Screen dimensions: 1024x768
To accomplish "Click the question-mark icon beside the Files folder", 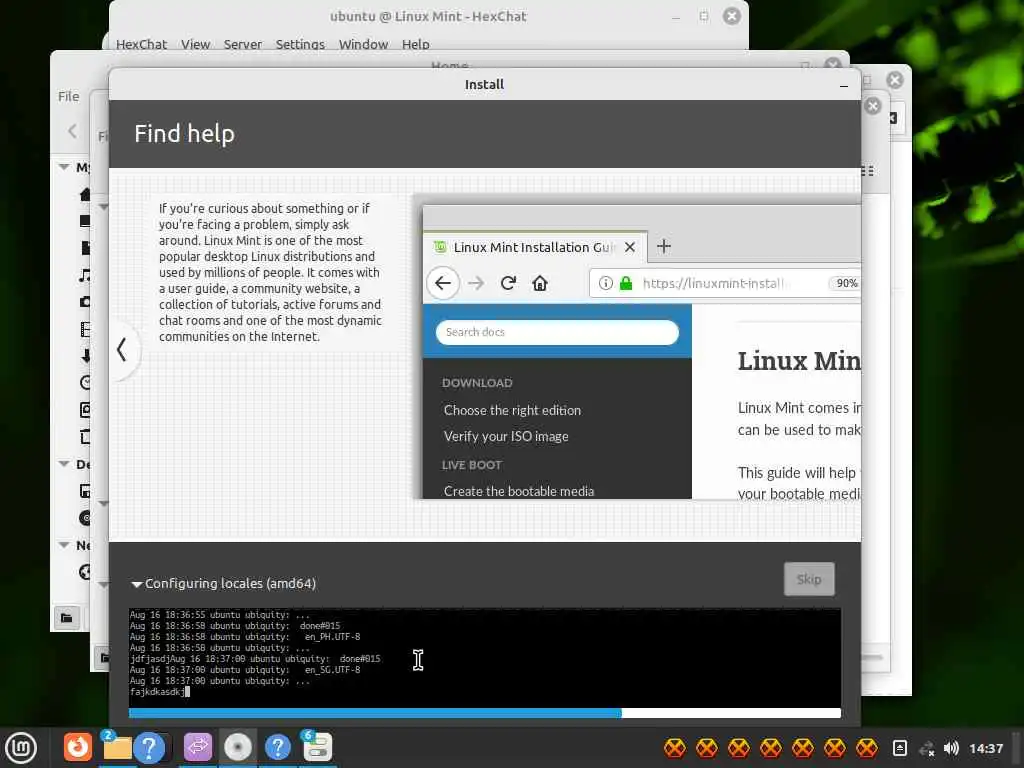I will (149, 747).
